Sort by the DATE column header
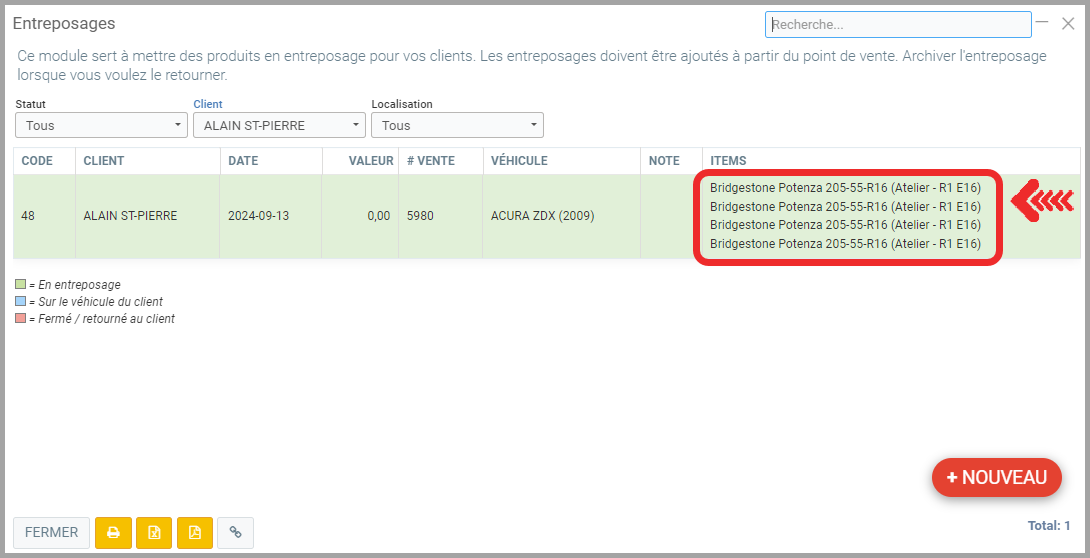 pyautogui.click(x=243, y=161)
